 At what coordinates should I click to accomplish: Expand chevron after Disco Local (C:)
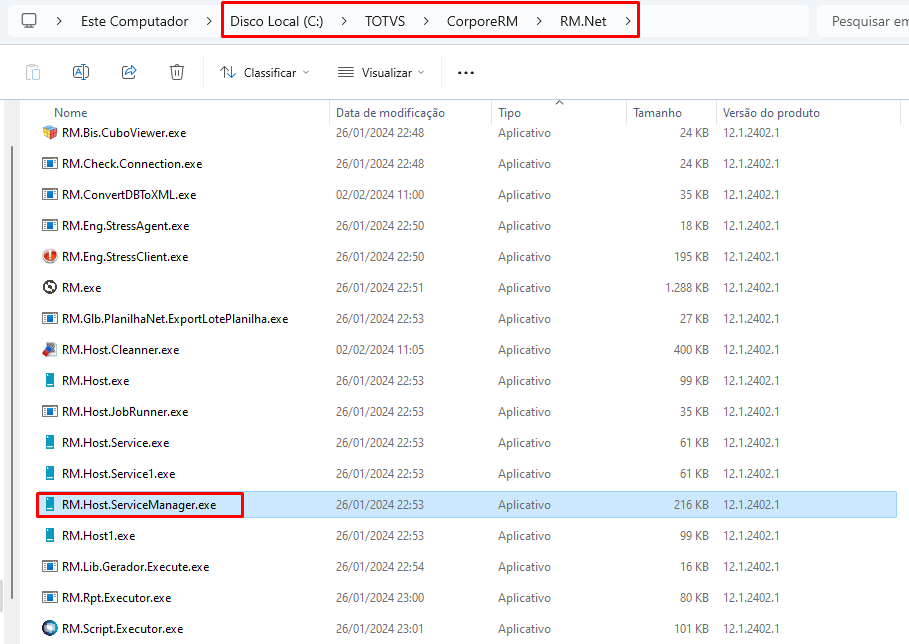tap(344, 21)
